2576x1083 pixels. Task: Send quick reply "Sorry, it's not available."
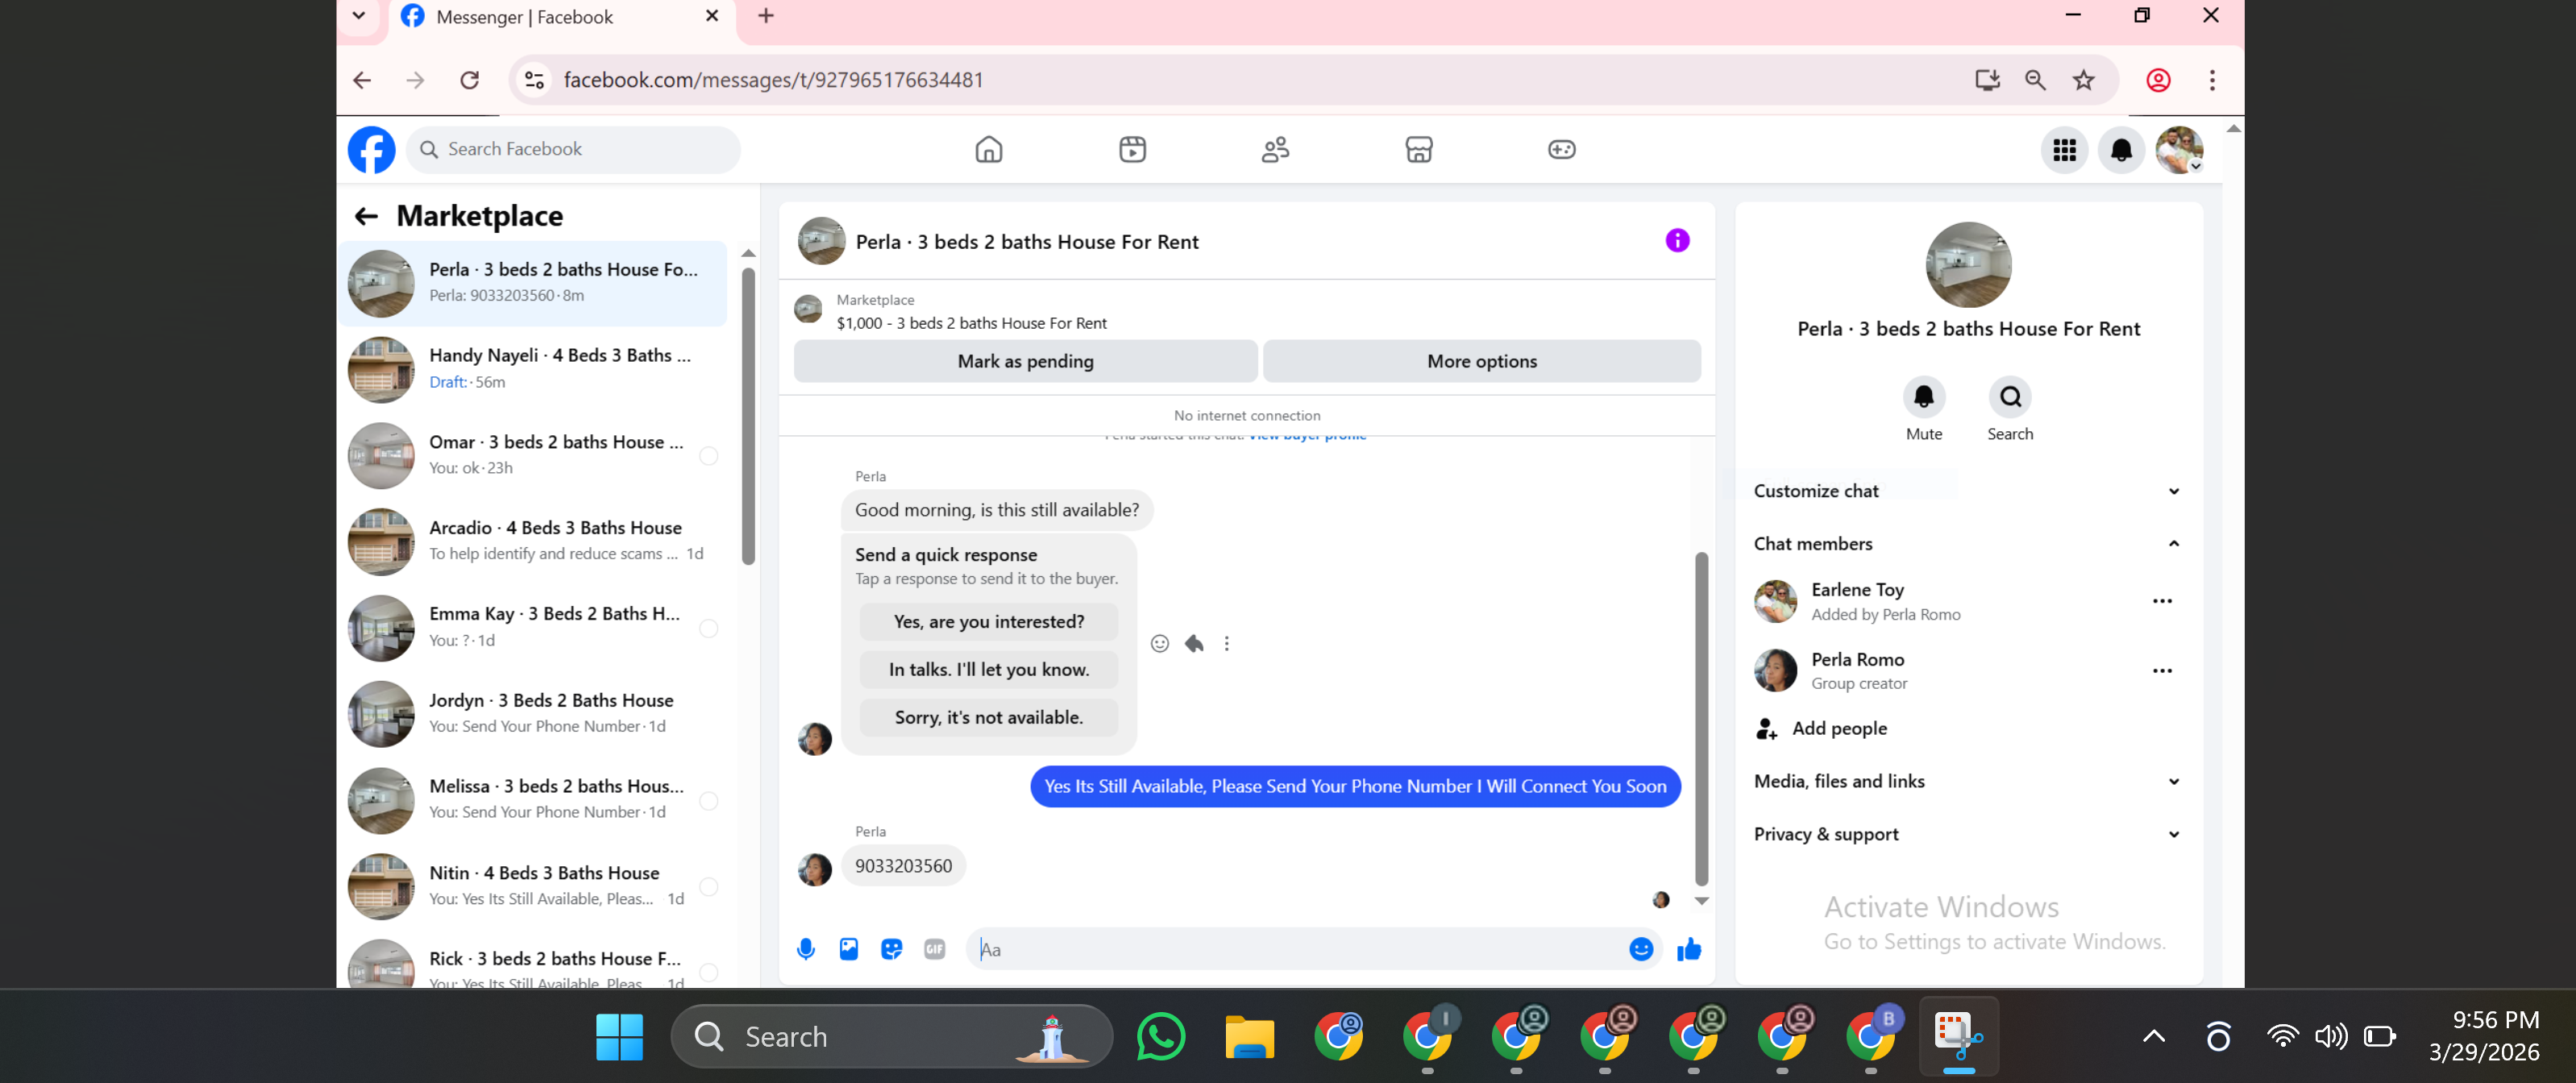[x=988, y=718]
